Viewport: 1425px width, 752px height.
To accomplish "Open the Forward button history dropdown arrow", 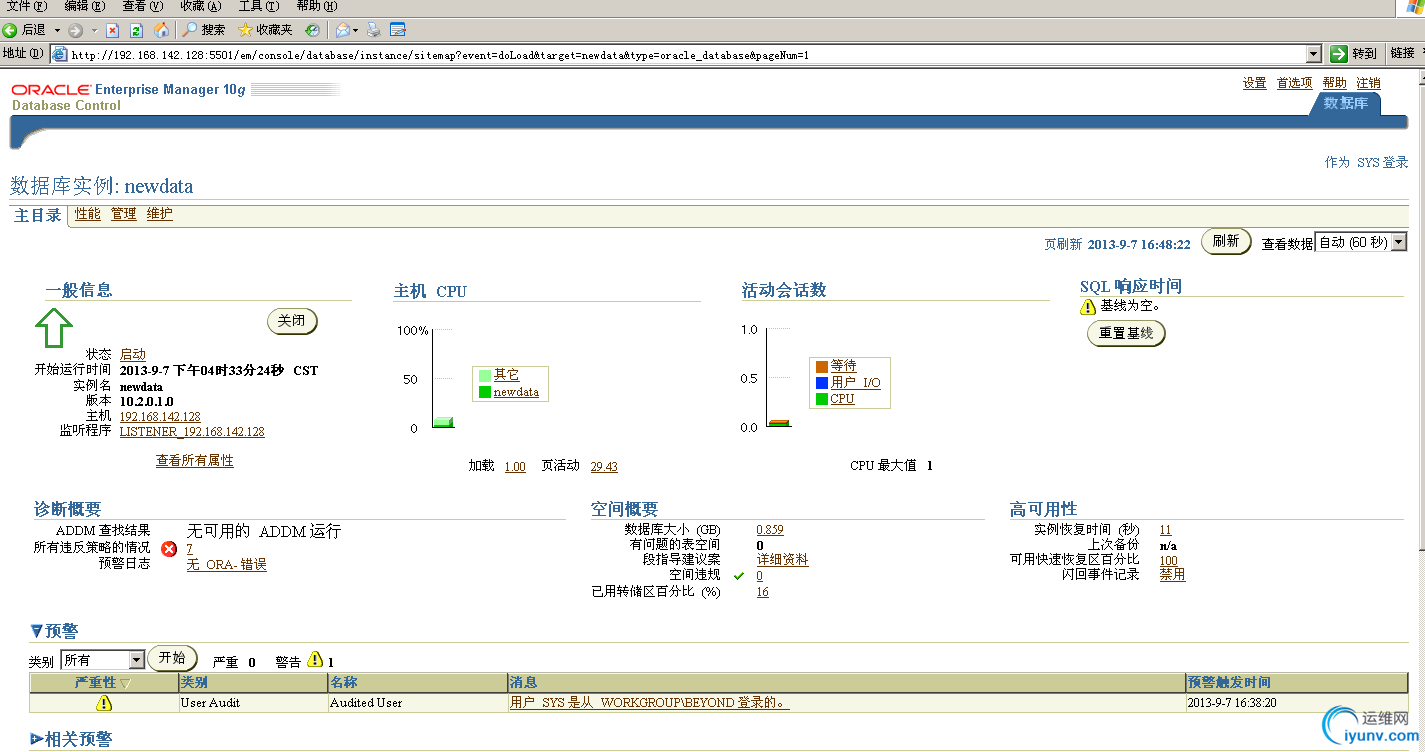I will click(94, 30).
